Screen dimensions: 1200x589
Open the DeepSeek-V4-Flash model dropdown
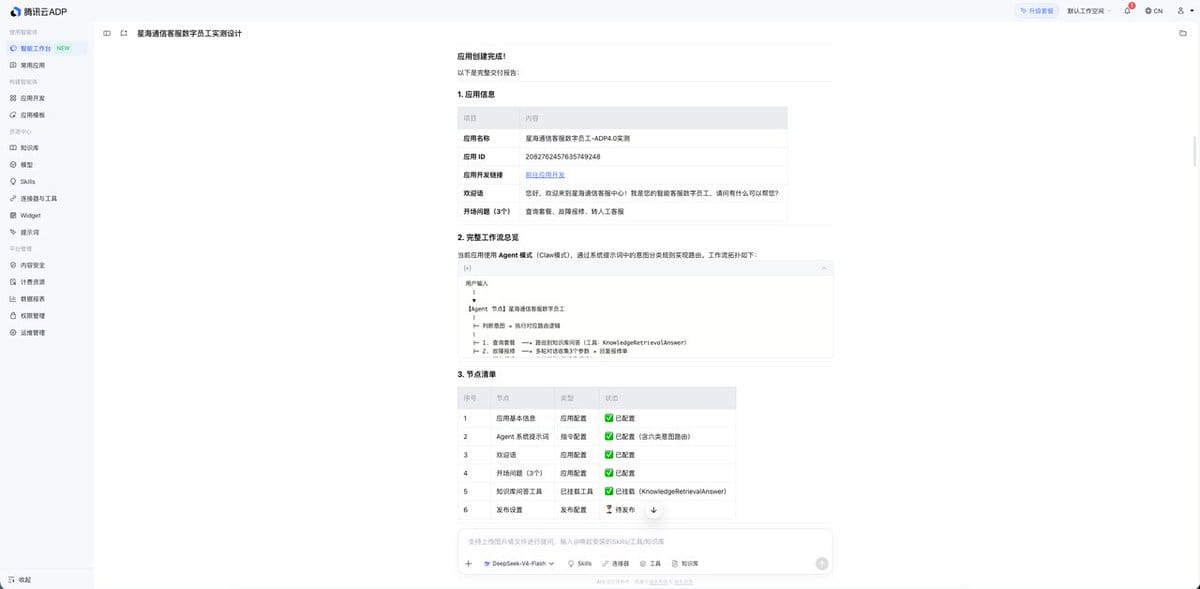point(518,563)
